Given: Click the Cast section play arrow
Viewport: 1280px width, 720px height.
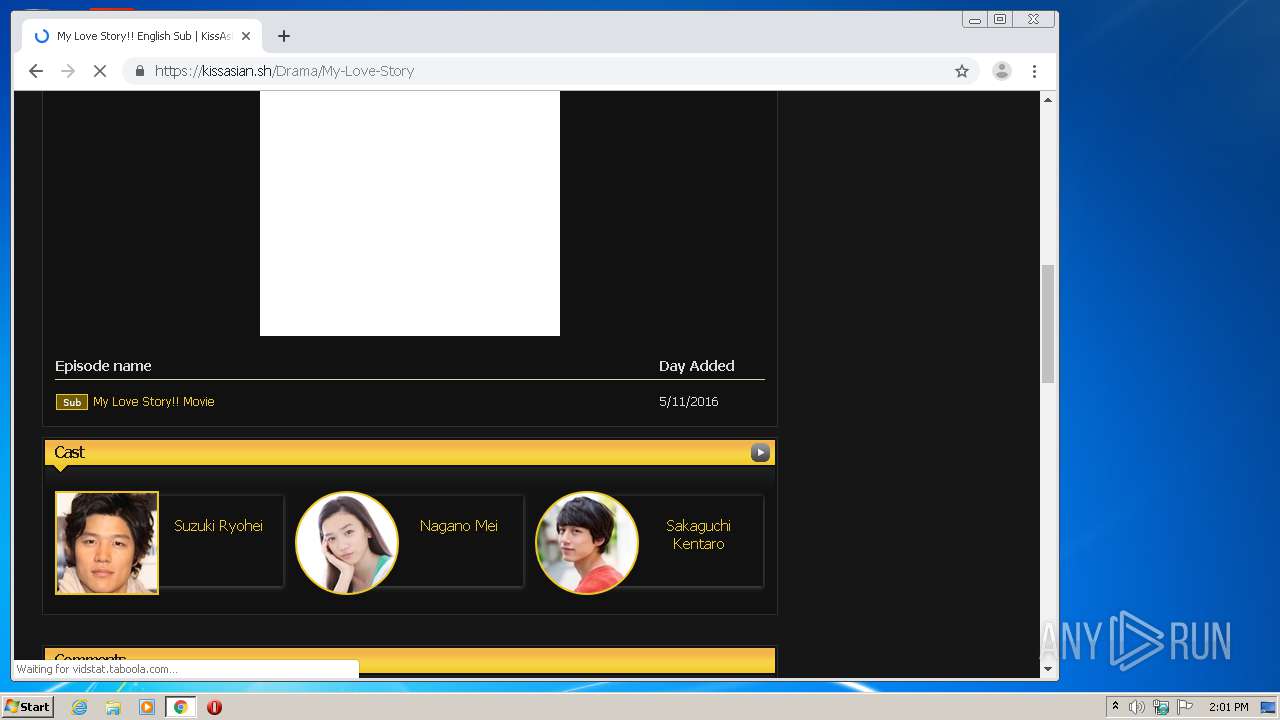Looking at the screenshot, I should click(760, 453).
